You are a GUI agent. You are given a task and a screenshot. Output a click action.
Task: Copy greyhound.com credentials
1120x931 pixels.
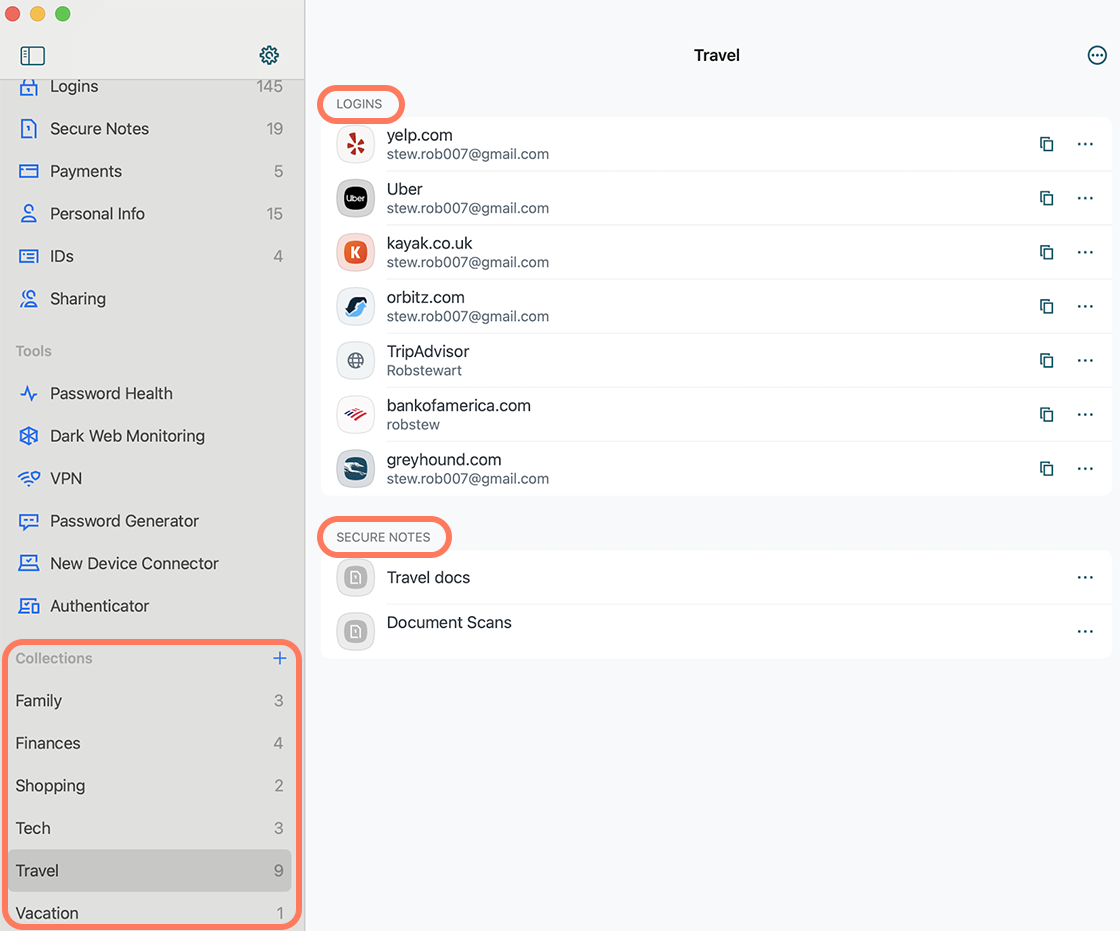tap(1046, 469)
